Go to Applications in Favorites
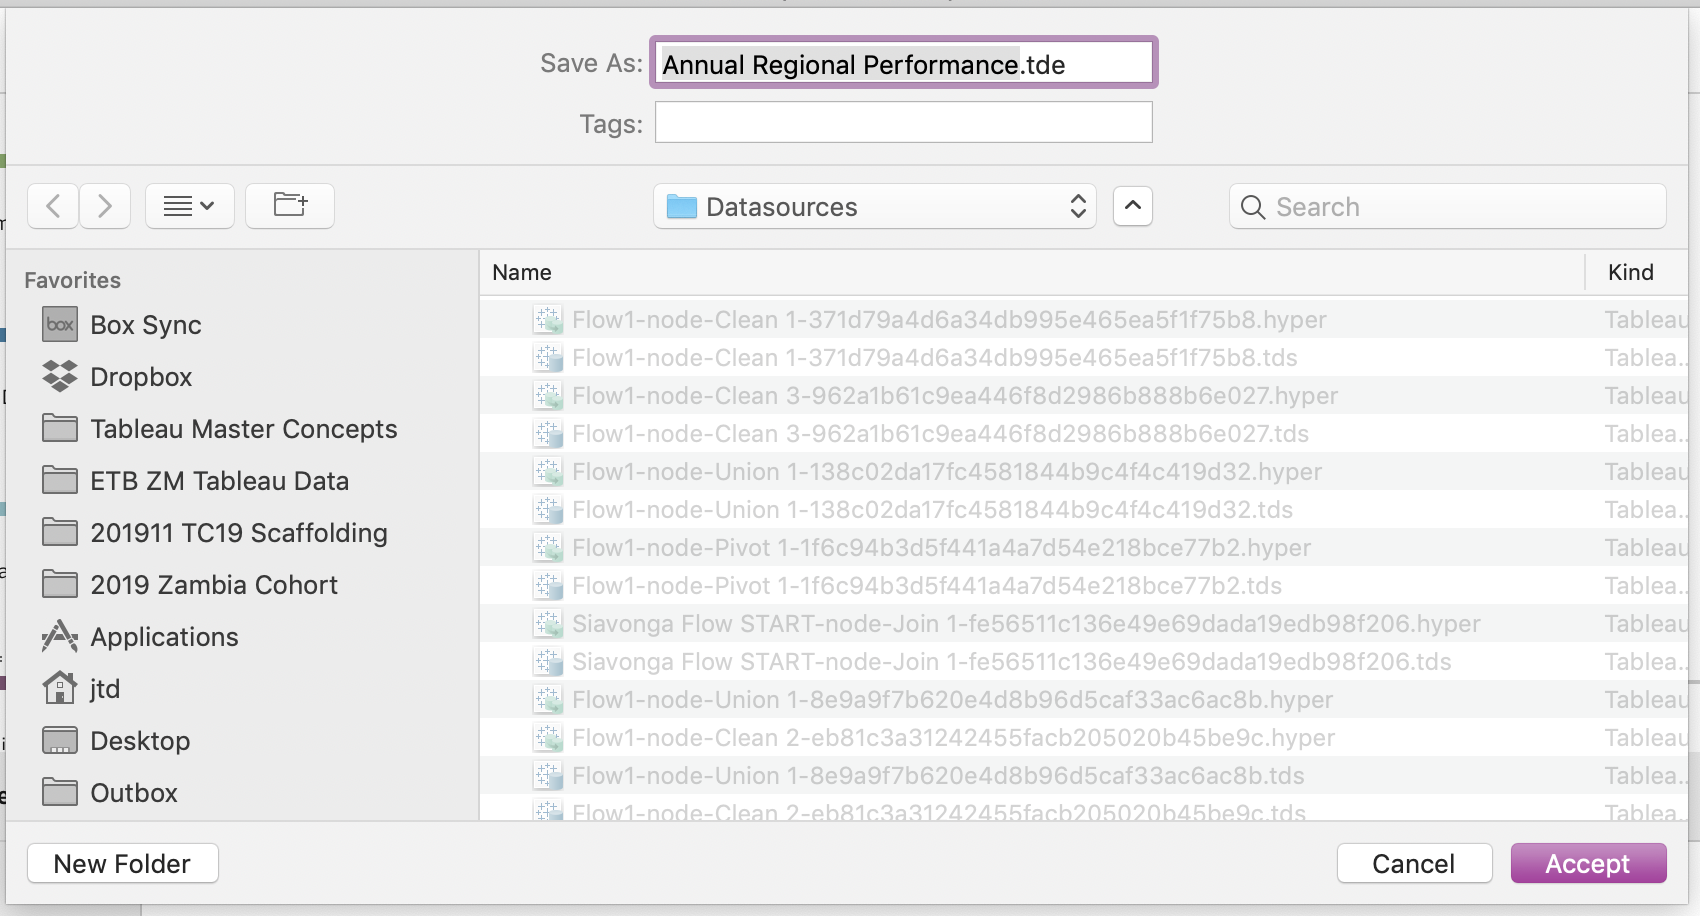The height and width of the screenshot is (916, 1700). 164,637
